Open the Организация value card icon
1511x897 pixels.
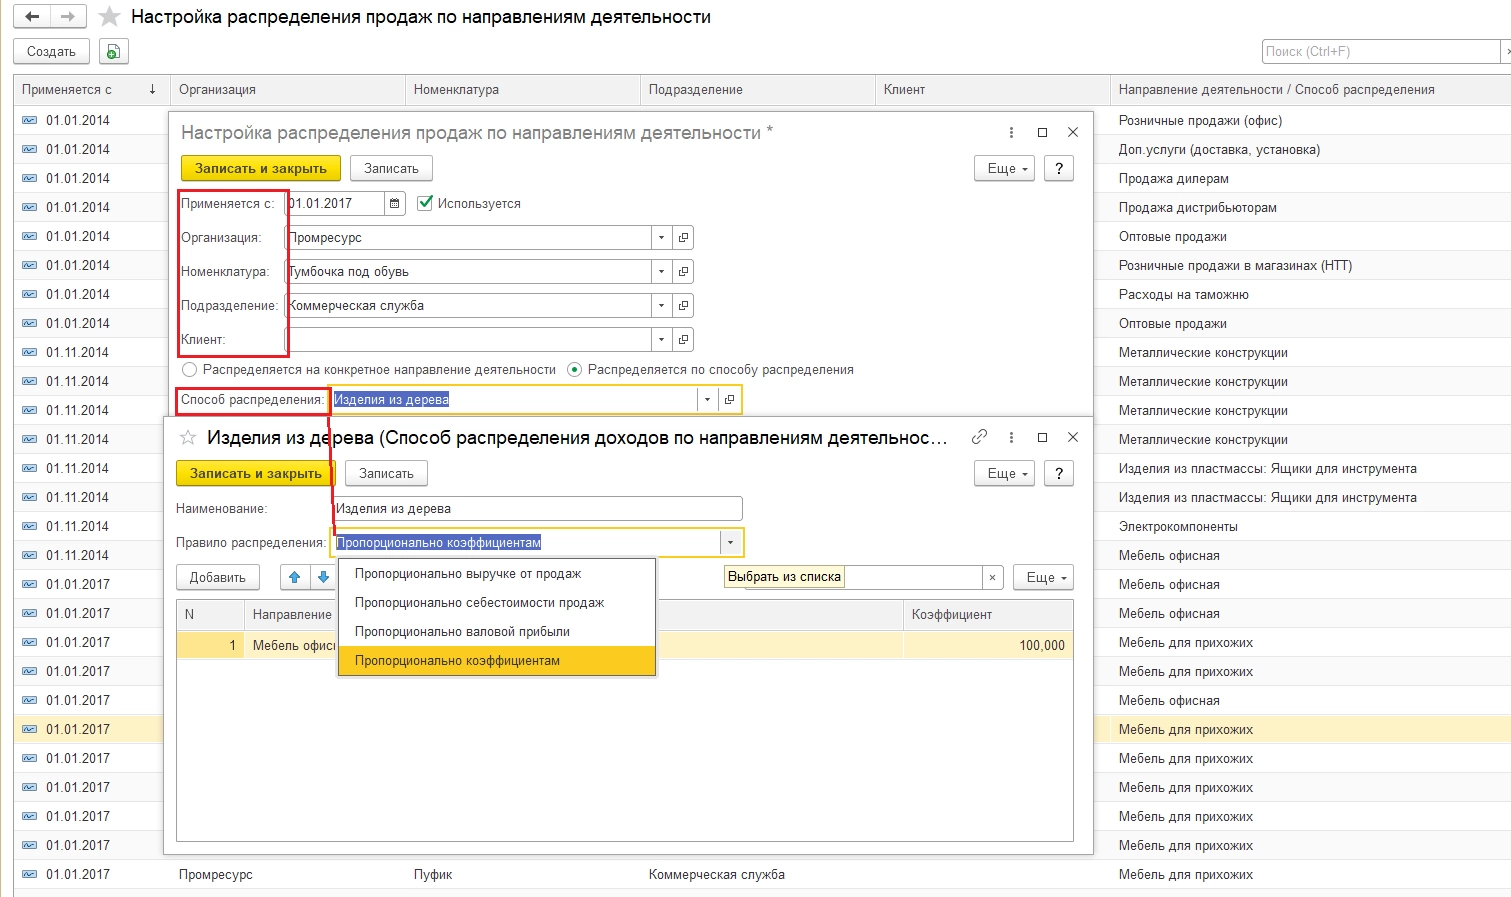683,238
